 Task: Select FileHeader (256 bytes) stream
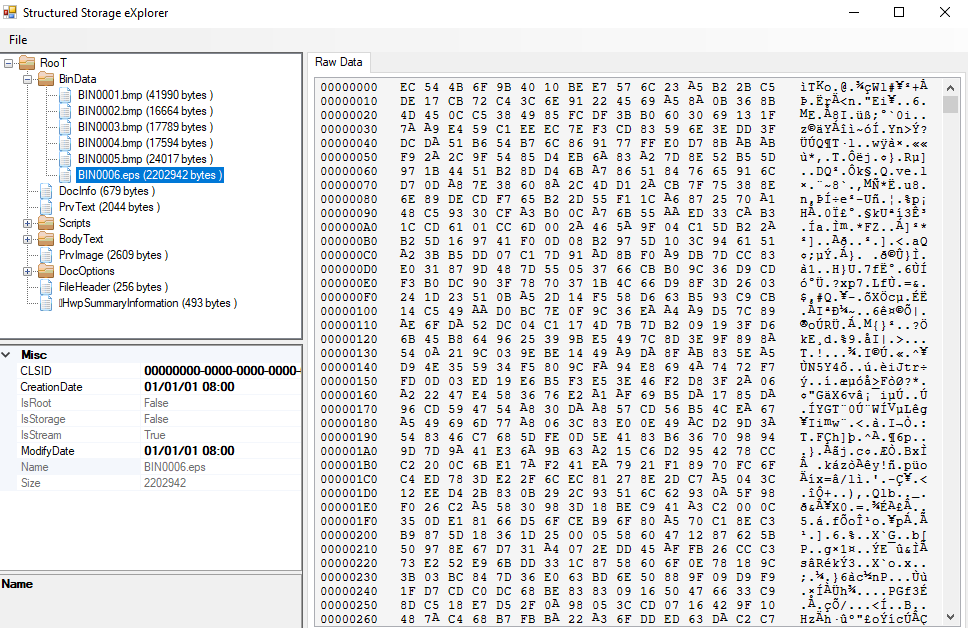coord(113,287)
